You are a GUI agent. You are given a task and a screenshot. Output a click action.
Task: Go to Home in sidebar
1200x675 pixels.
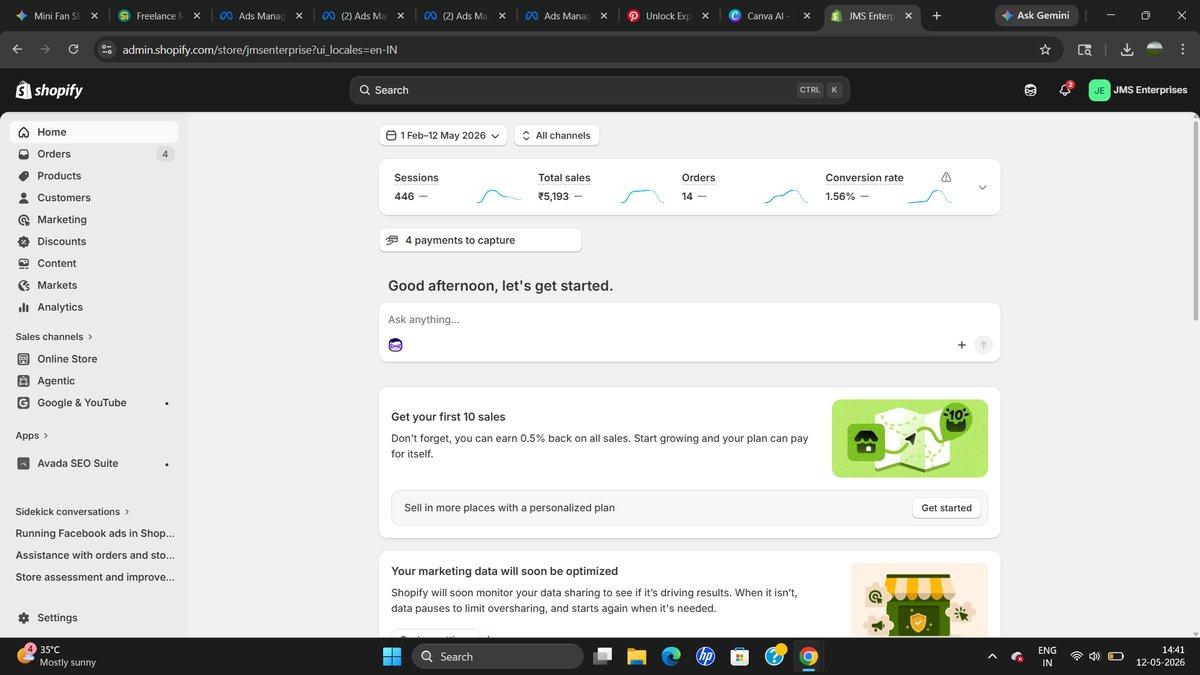pyautogui.click(x=94, y=132)
